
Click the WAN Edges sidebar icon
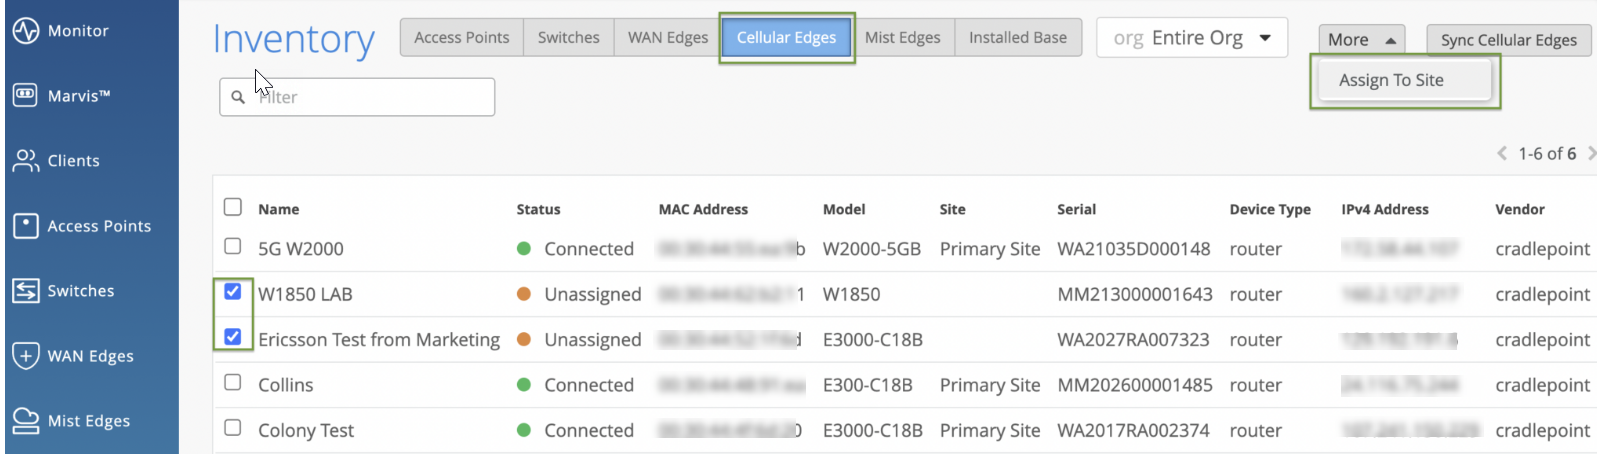click(x=26, y=356)
